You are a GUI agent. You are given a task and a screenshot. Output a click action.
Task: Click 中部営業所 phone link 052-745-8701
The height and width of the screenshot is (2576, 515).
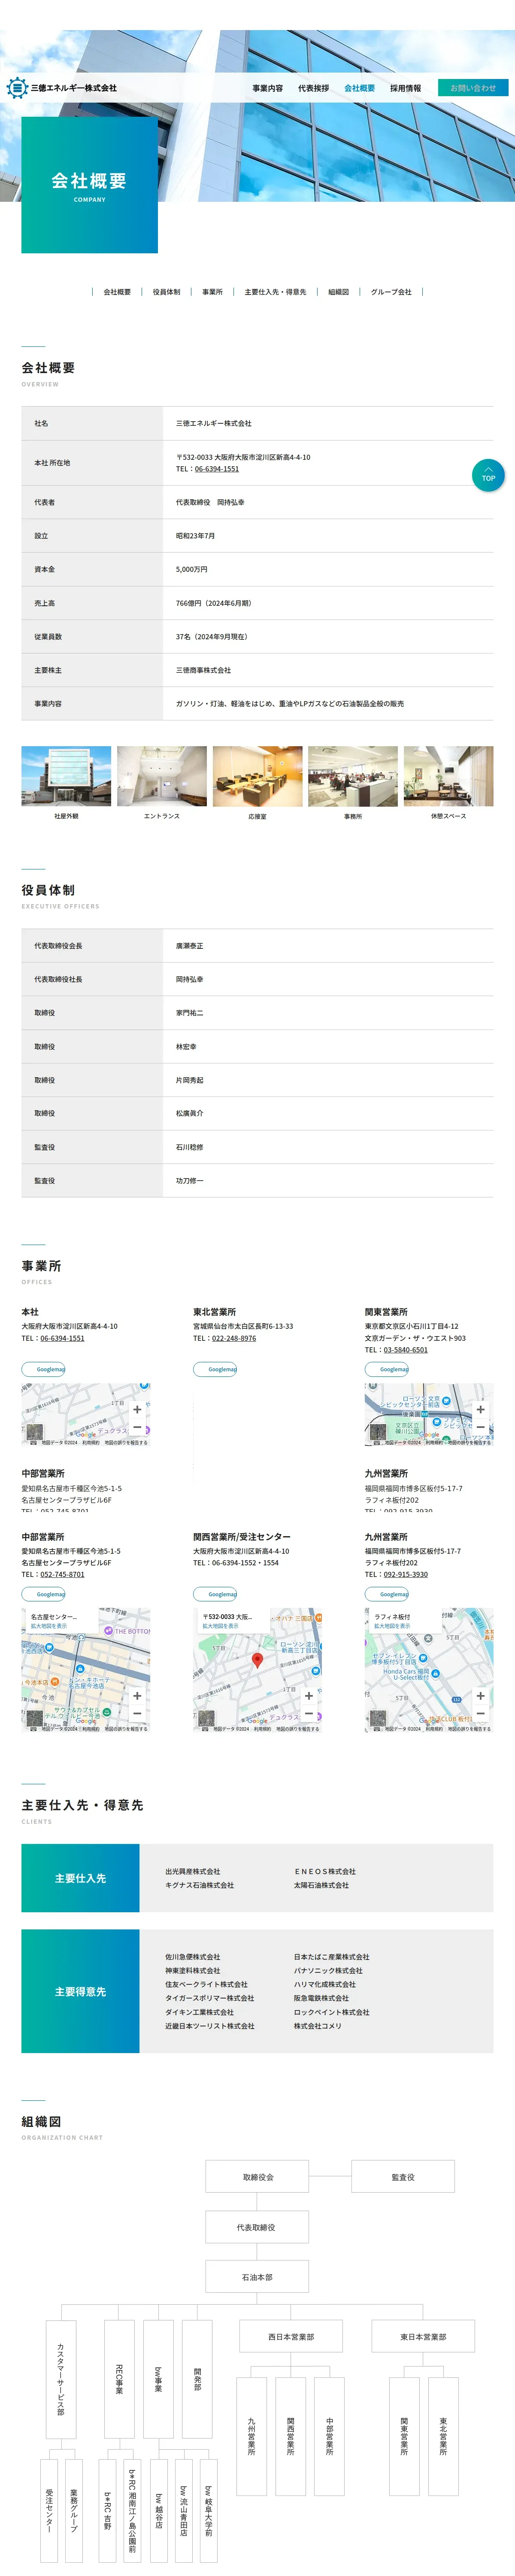[62, 1574]
